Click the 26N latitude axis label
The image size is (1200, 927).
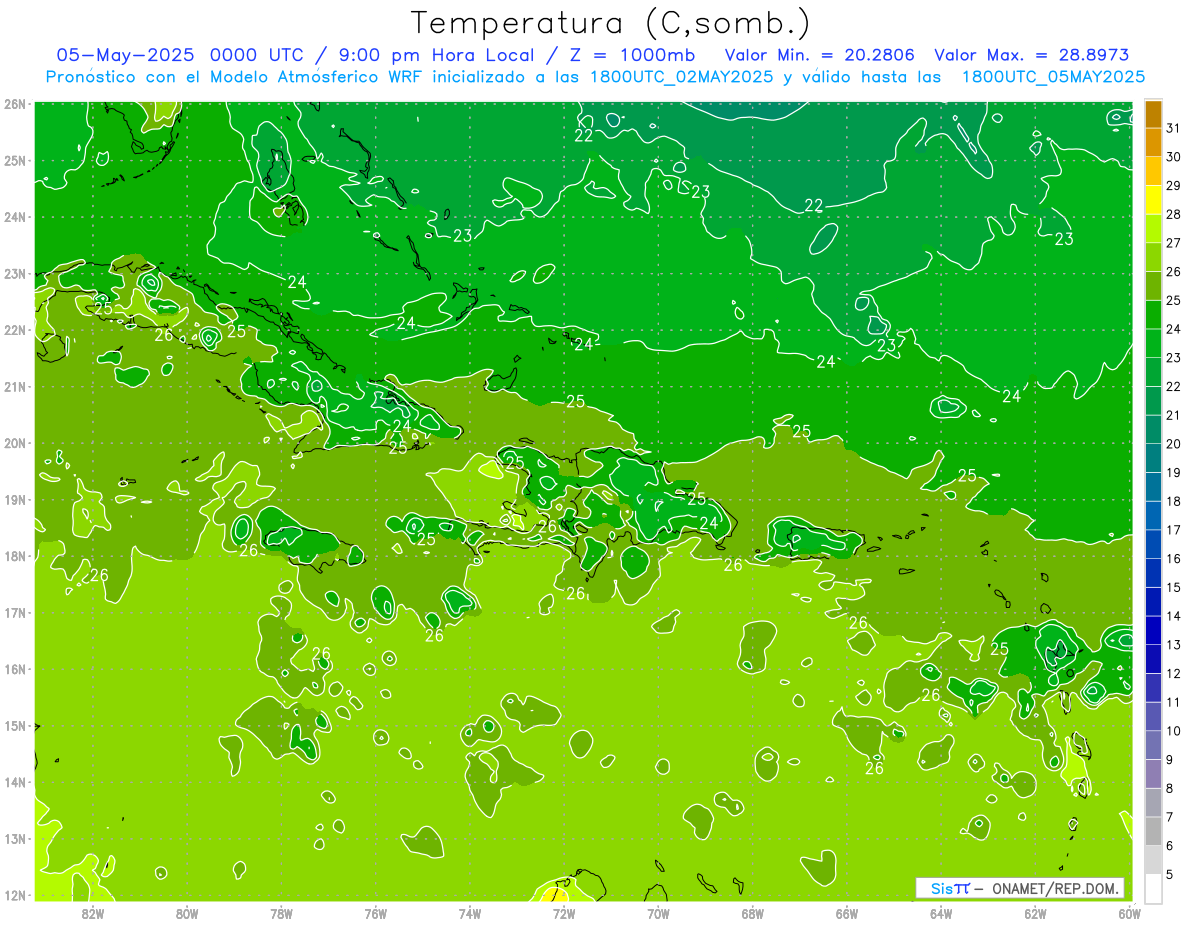tap(16, 104)
